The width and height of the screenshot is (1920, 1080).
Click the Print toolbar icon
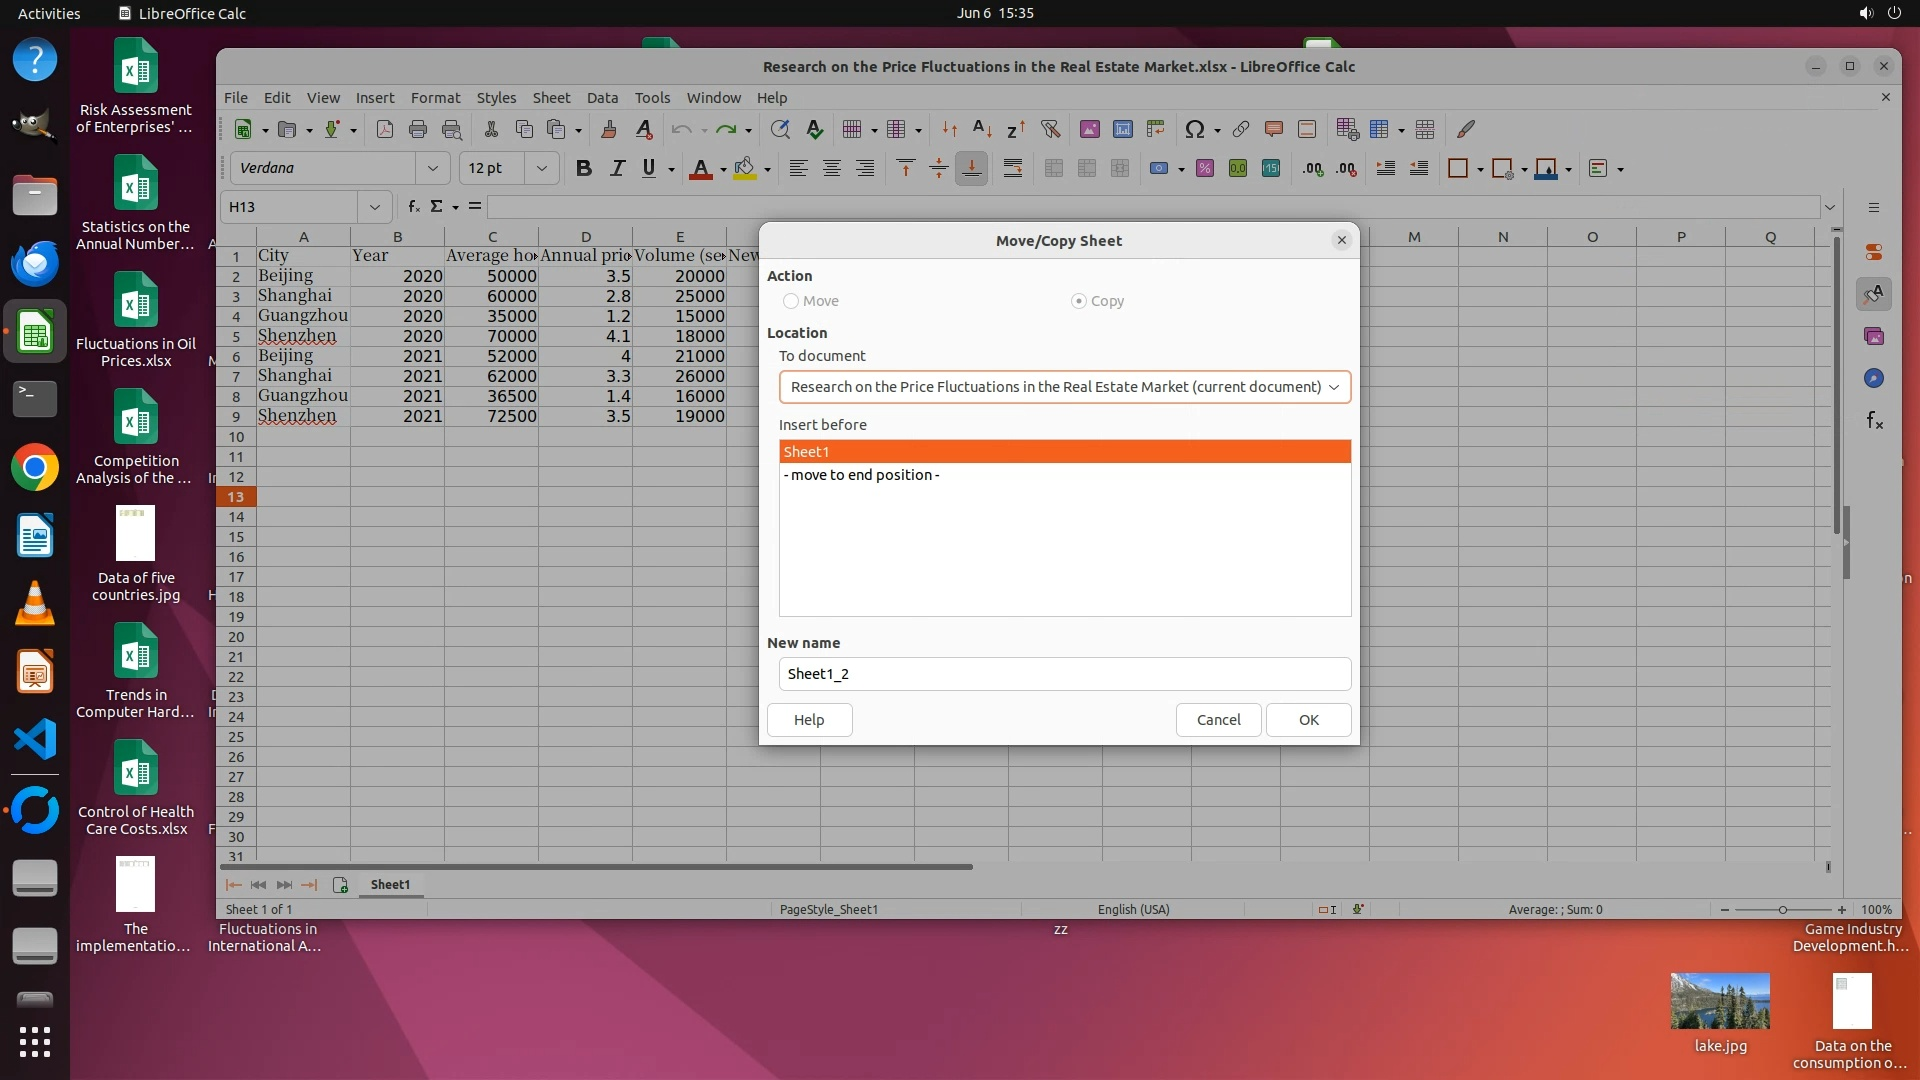418,129
